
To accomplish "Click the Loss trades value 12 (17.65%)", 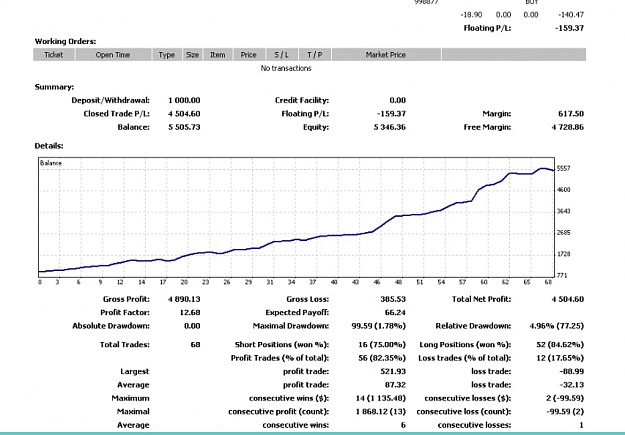I will pyautogui.click(x=560, y=358).
